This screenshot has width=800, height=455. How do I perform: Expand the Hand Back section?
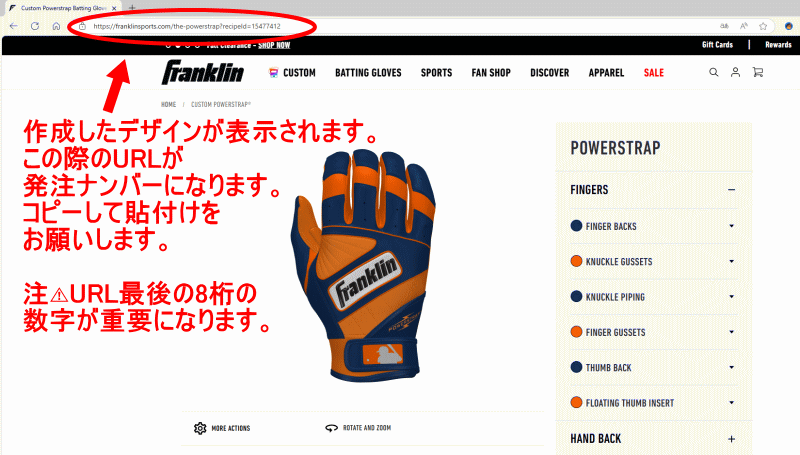[732, 439]
